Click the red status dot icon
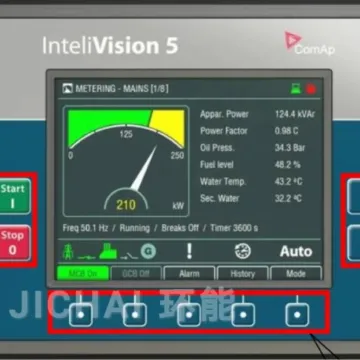360x360 pixels. coord(311,89)
